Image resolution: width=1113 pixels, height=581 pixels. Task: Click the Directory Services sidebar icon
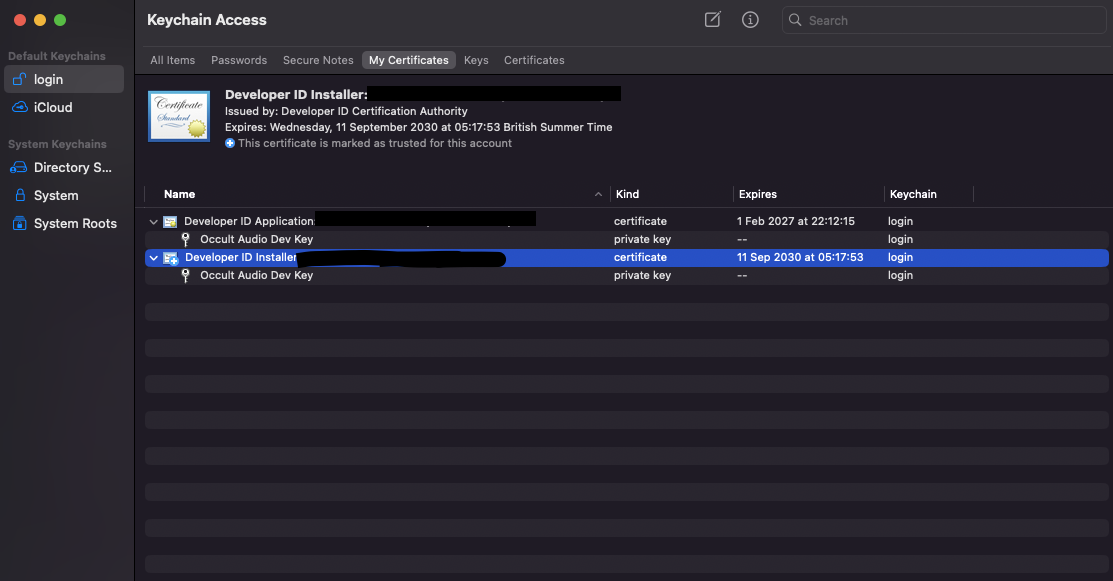point(18,168)
